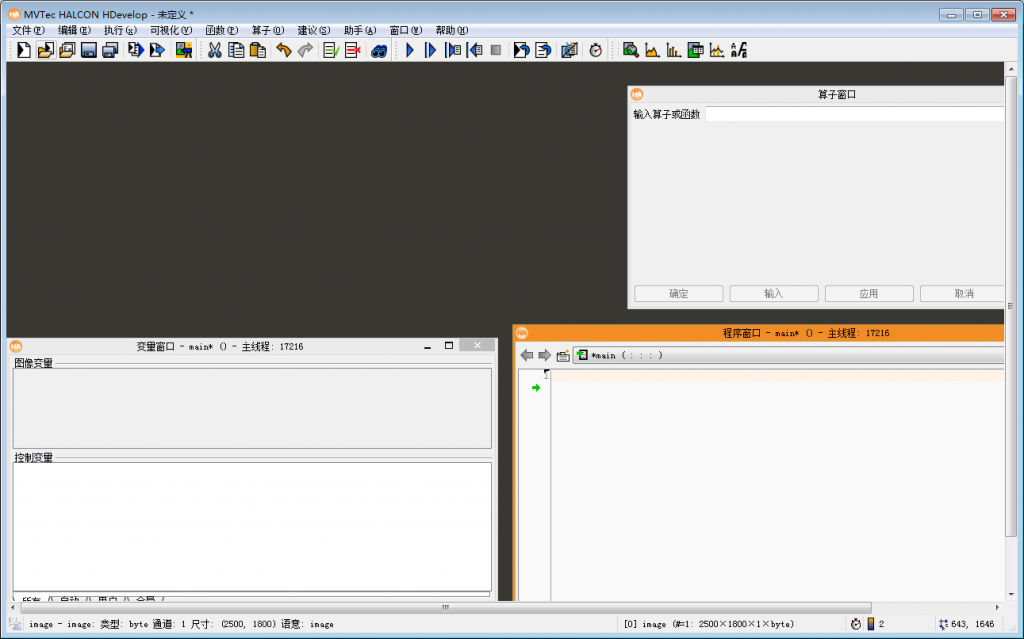Paste from clipboard toolbar icon
The image size is (1024, 639).
[258, 50]
